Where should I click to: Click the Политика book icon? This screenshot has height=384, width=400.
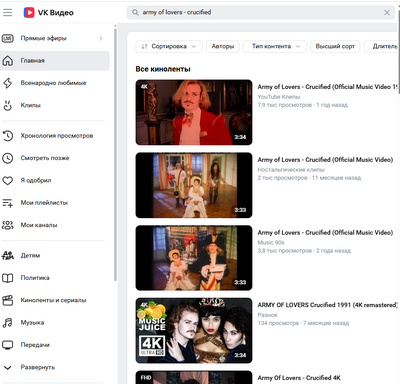(7, 278)
